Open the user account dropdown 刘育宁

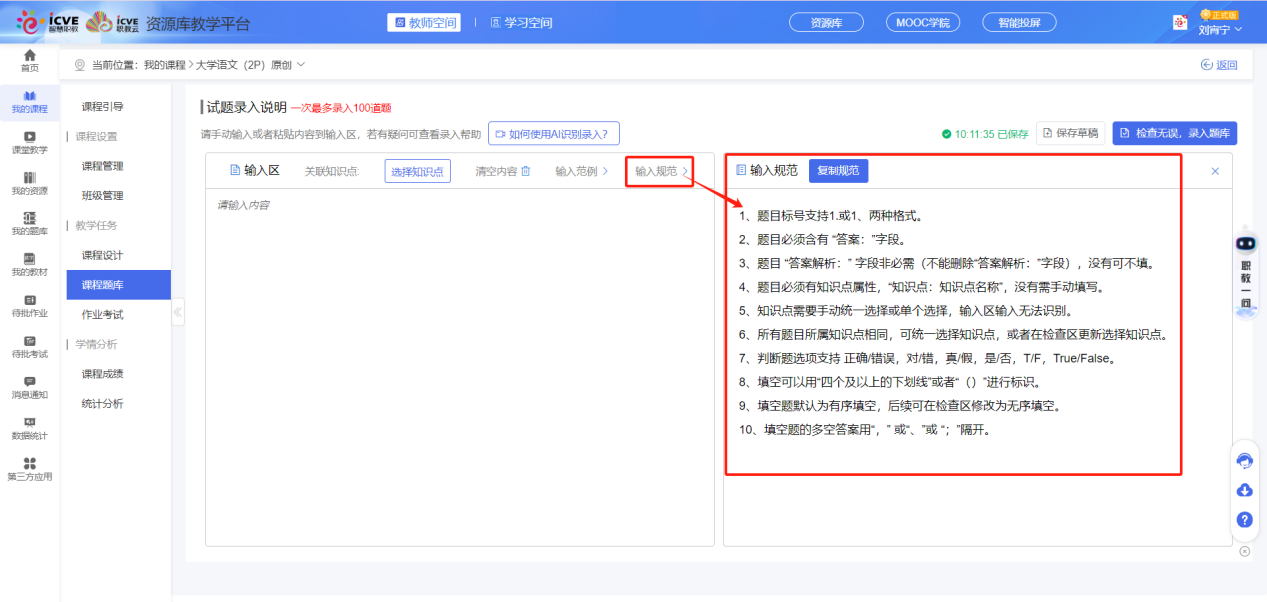pyautogui.click(x=1220, y=30)
